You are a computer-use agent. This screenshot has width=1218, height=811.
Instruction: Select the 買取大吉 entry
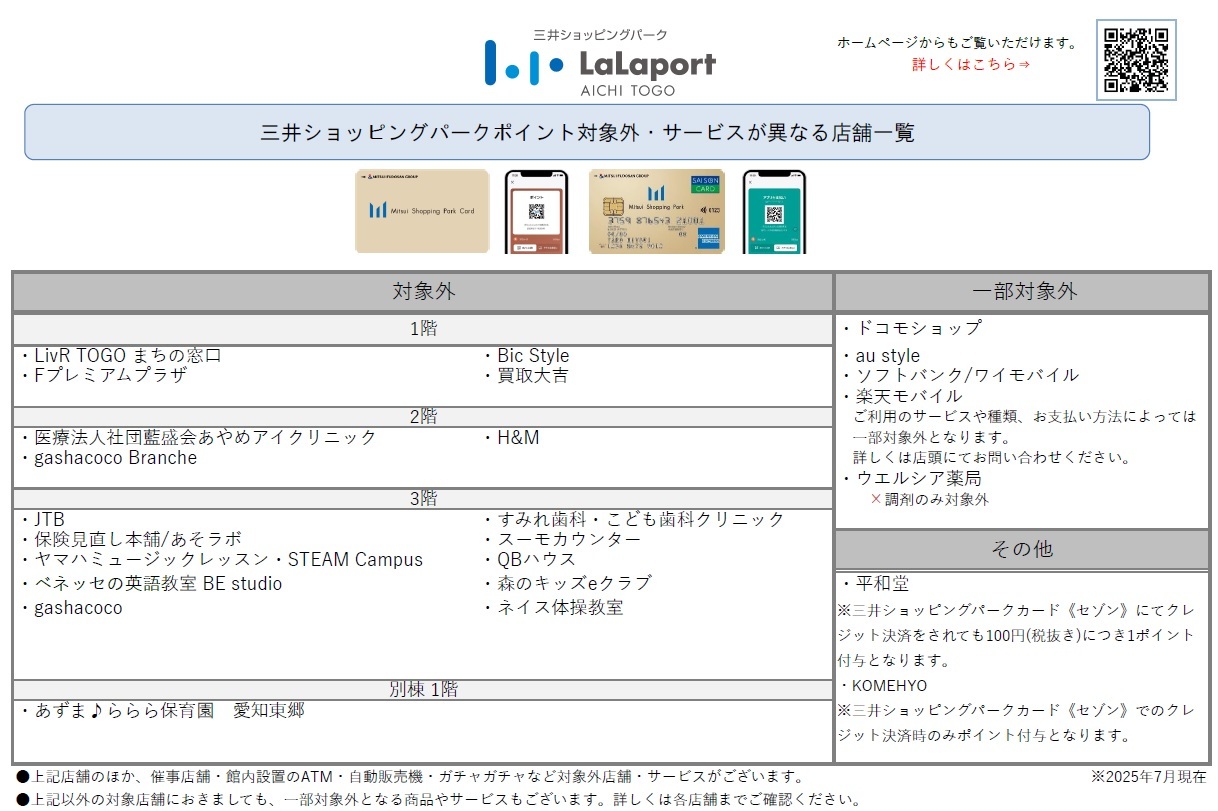click(526, 376)
